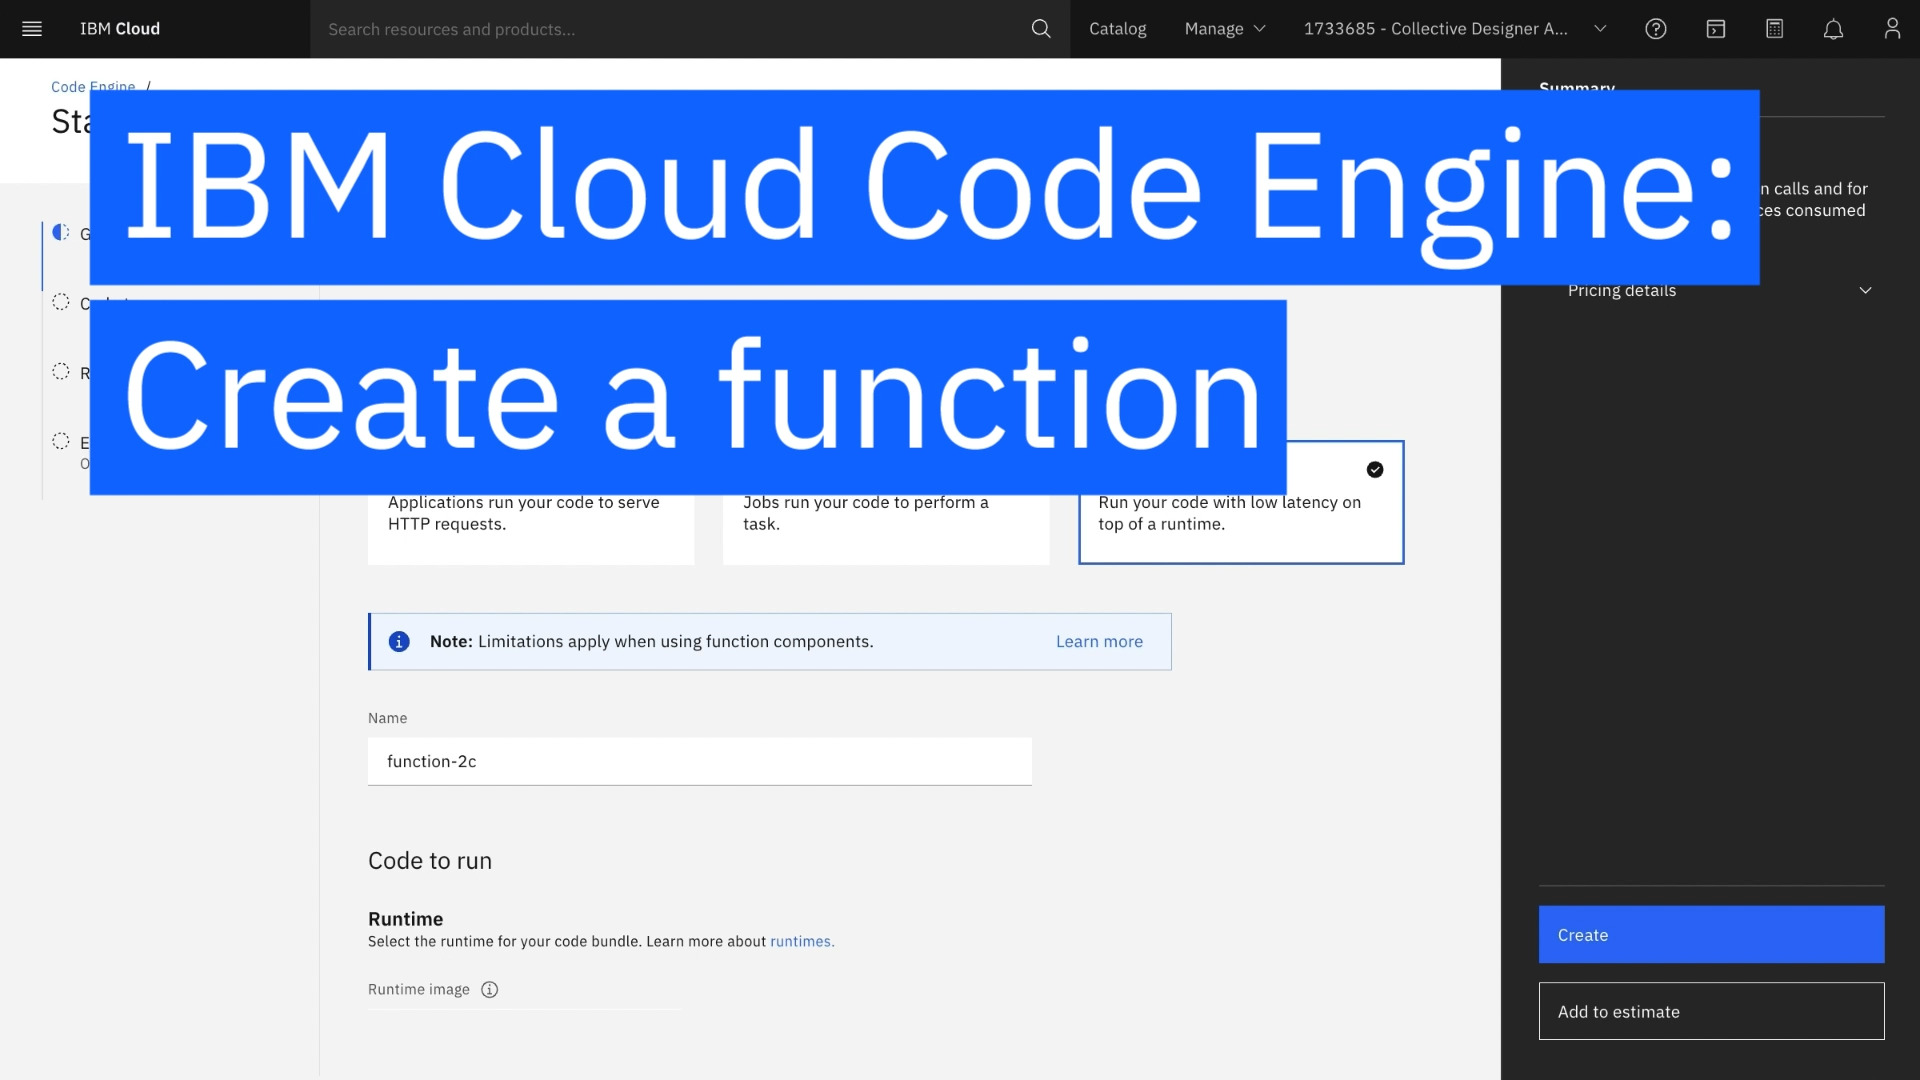
Task: Open the account switcher dropdown
Action: point(1454,29)
